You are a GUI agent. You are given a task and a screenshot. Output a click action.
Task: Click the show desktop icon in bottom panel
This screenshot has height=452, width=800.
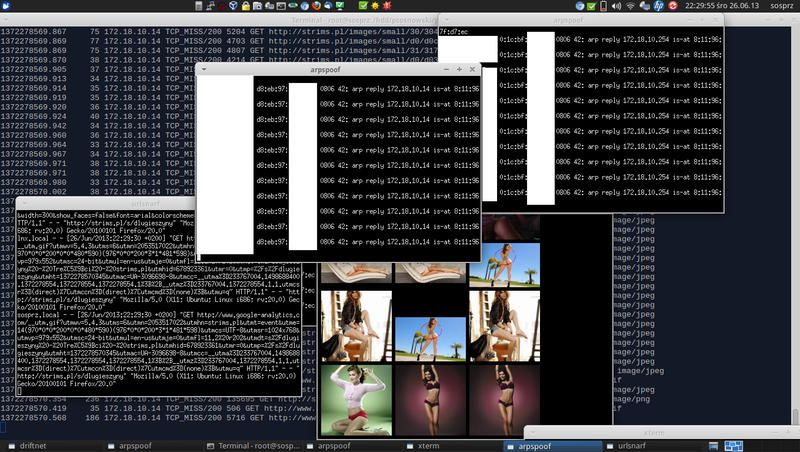tap(713, 446)
